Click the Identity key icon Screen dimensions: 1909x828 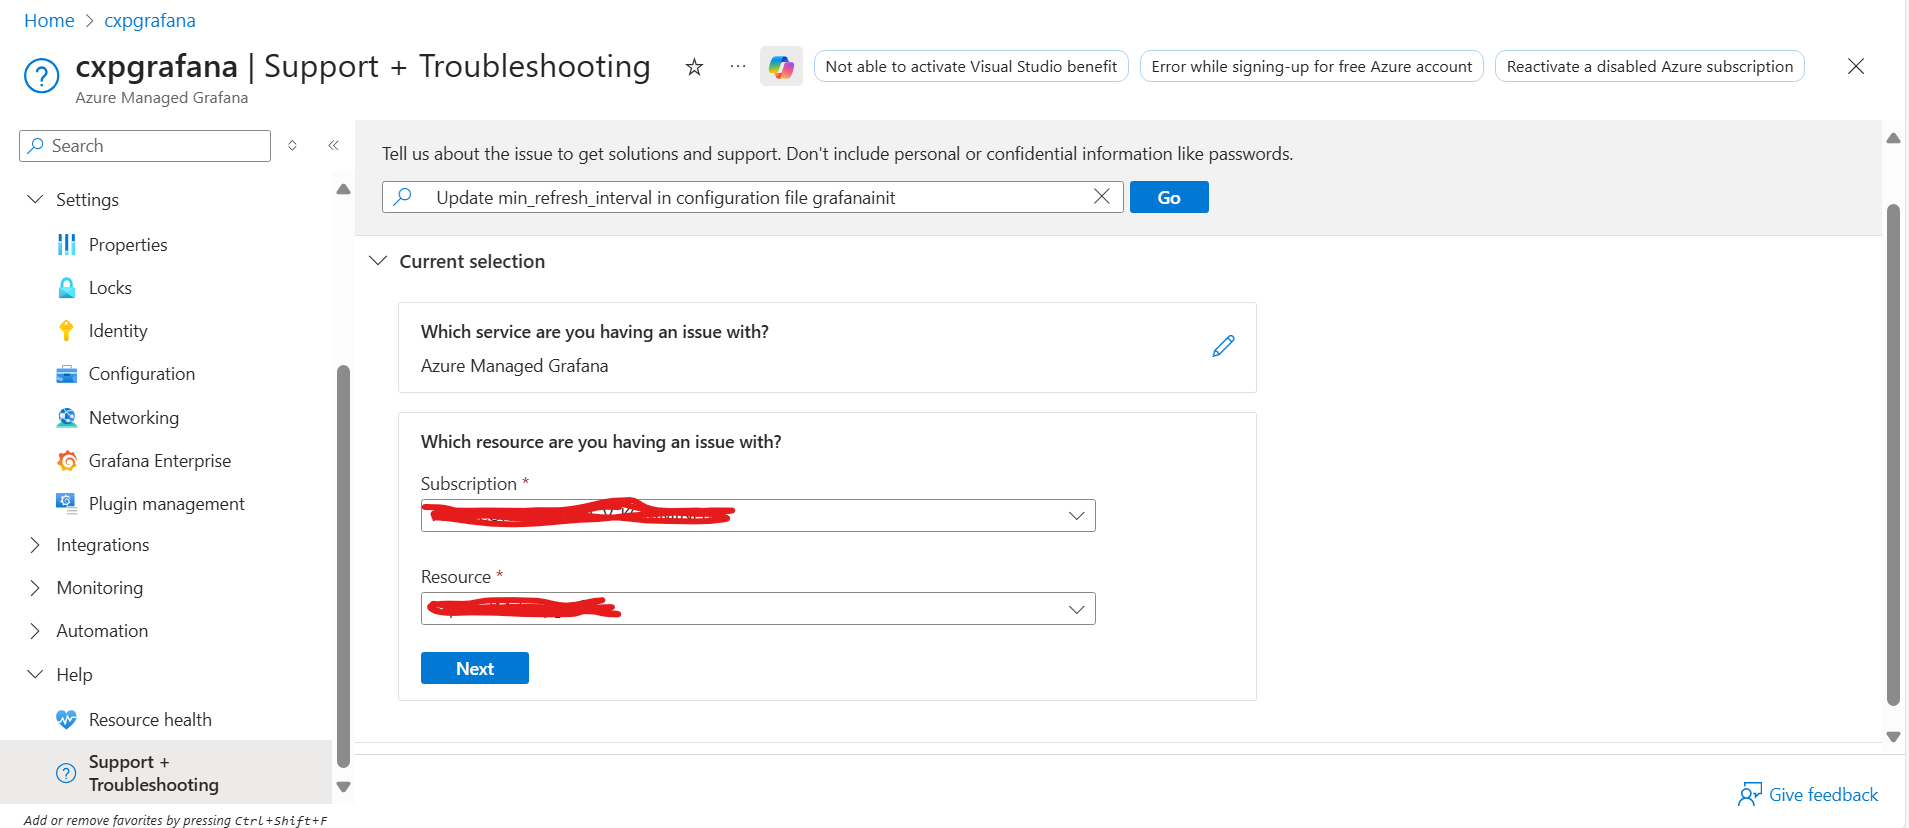coord(67,331)
